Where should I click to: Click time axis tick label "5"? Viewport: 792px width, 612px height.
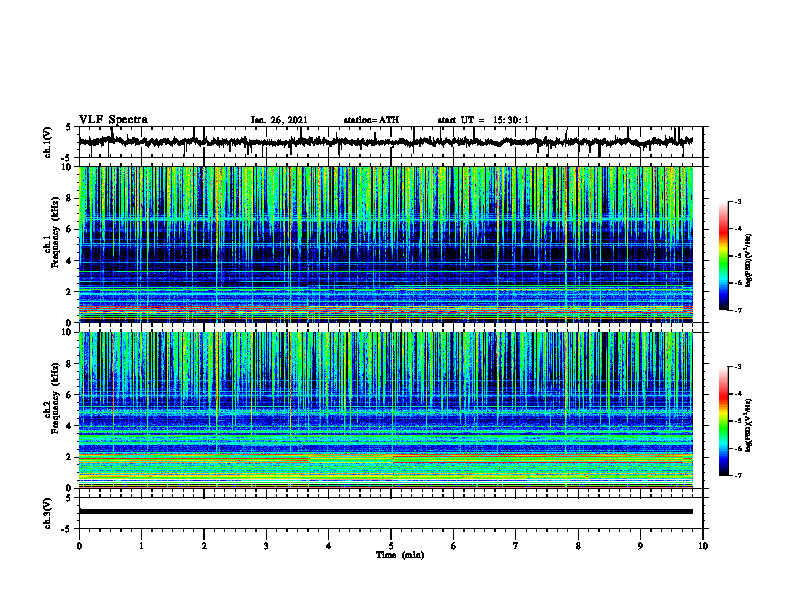coord(391,546)
